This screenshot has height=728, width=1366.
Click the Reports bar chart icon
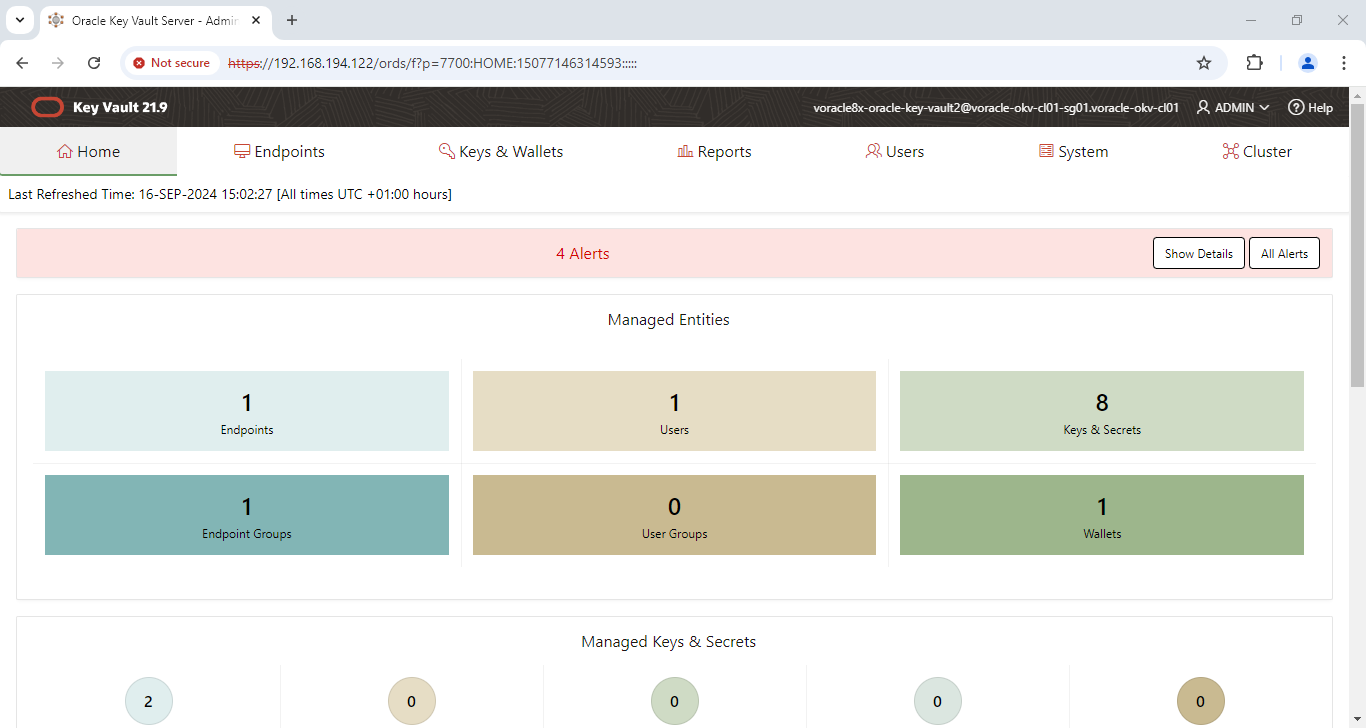click(x=685, y=152)
